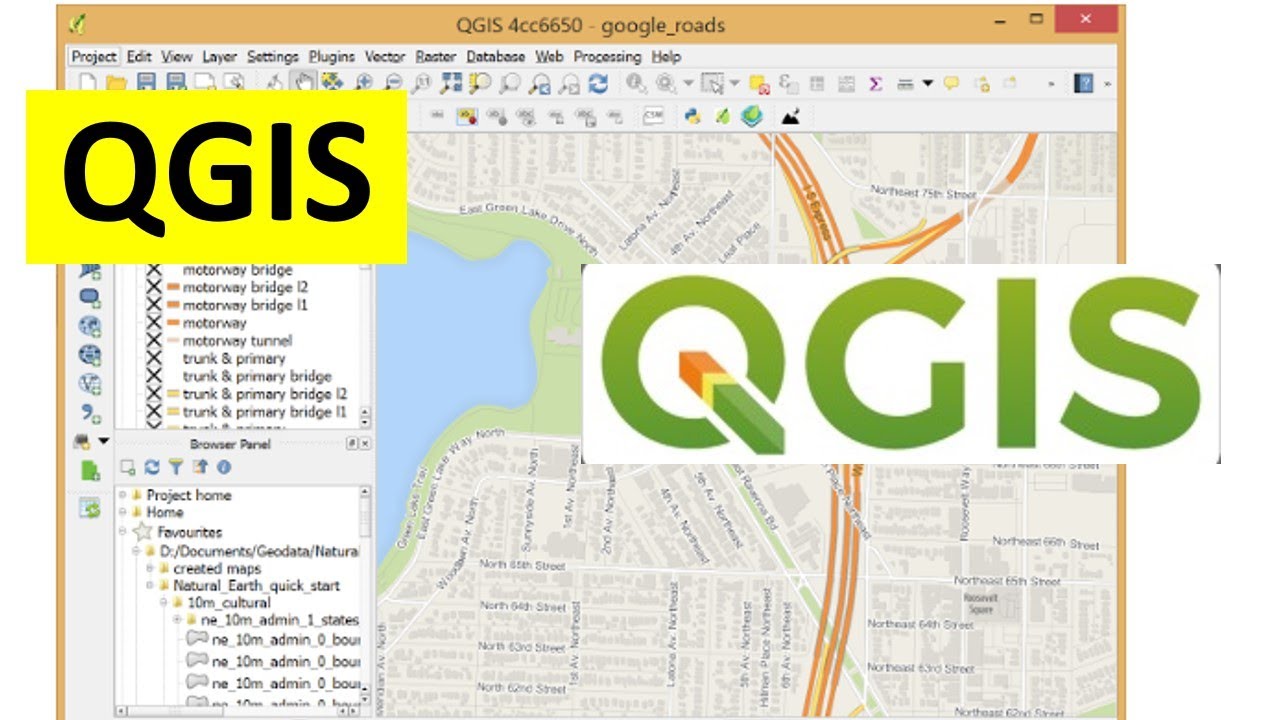Select the Measure line ruler tool
The height and width of the screenshot is (720, 1280).
click(905, 84)
